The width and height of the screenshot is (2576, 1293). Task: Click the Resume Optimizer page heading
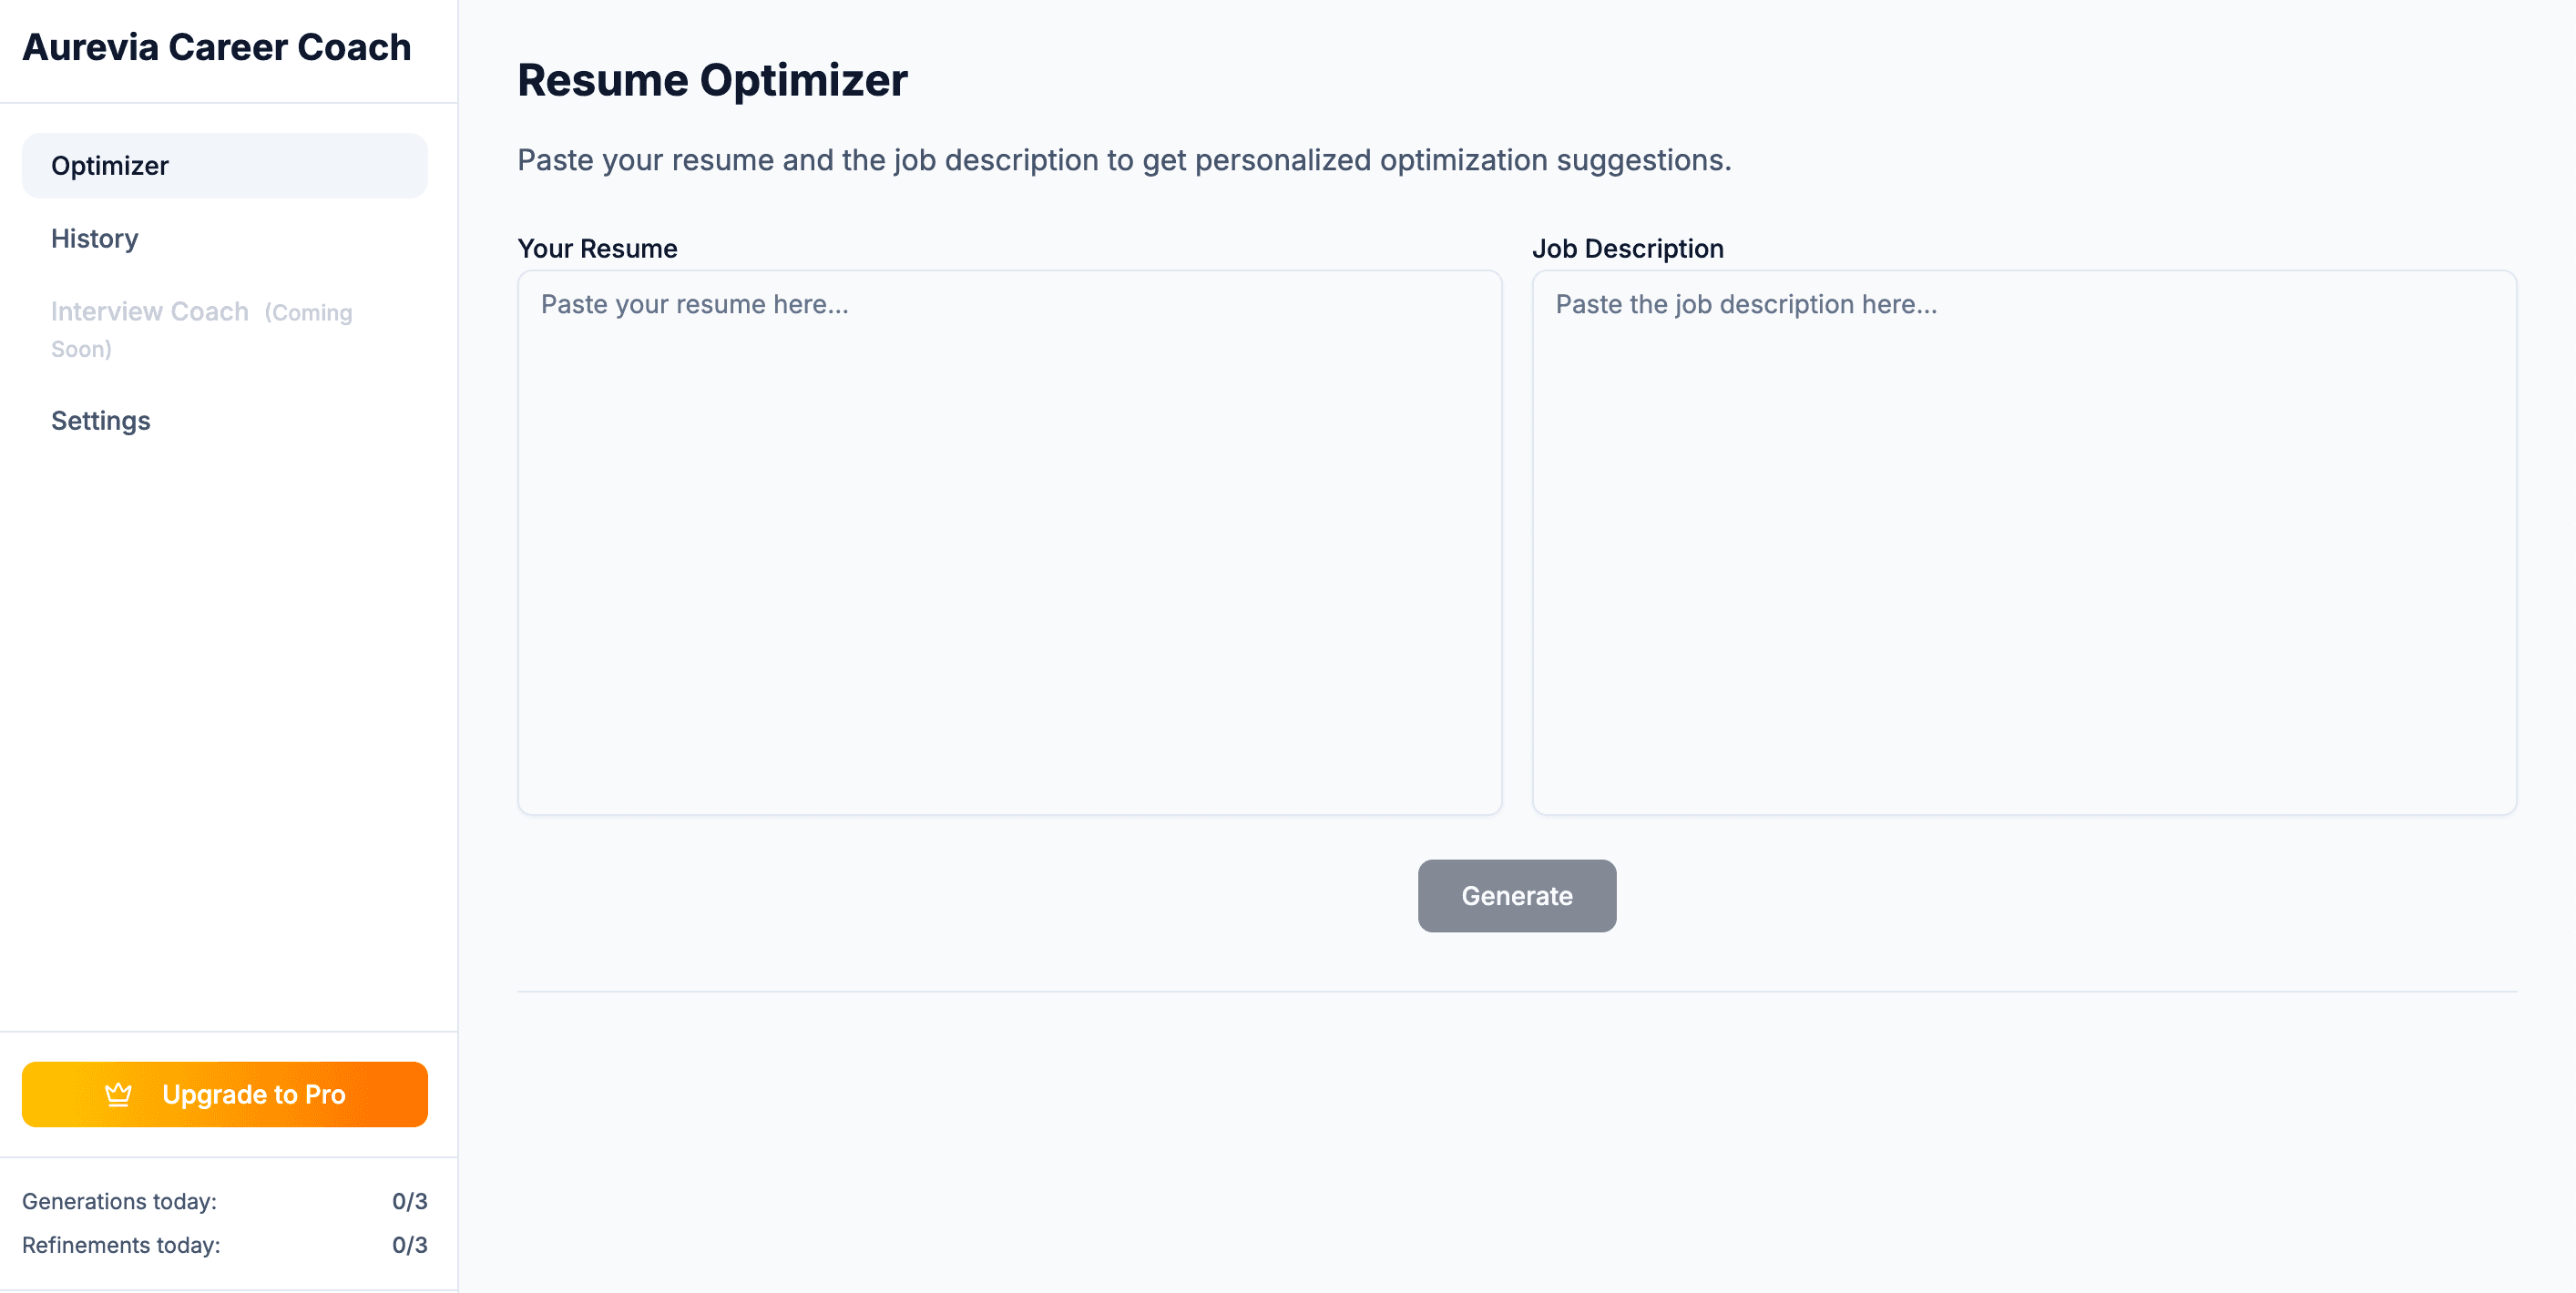point(712,80)
